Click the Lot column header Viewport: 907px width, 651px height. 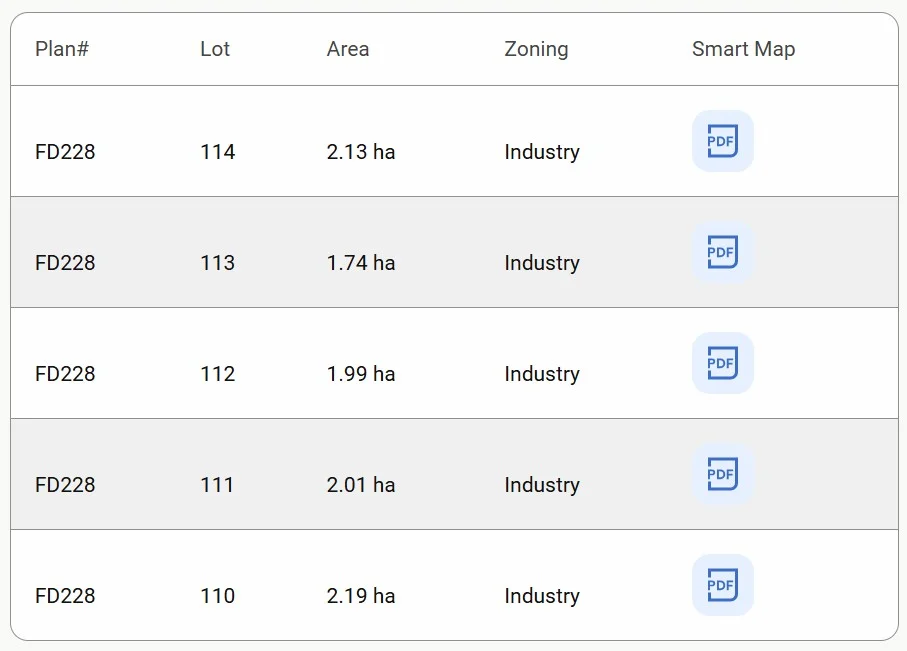215,49
